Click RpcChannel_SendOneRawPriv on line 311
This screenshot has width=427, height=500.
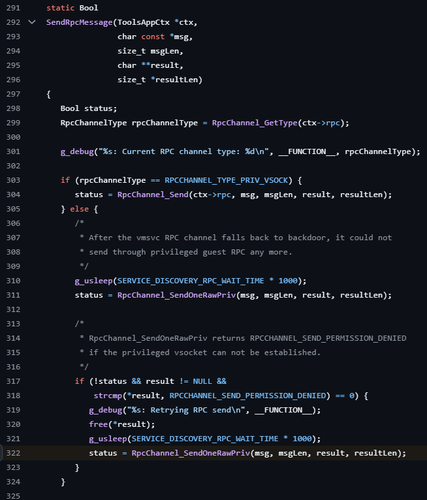(176, 295)
